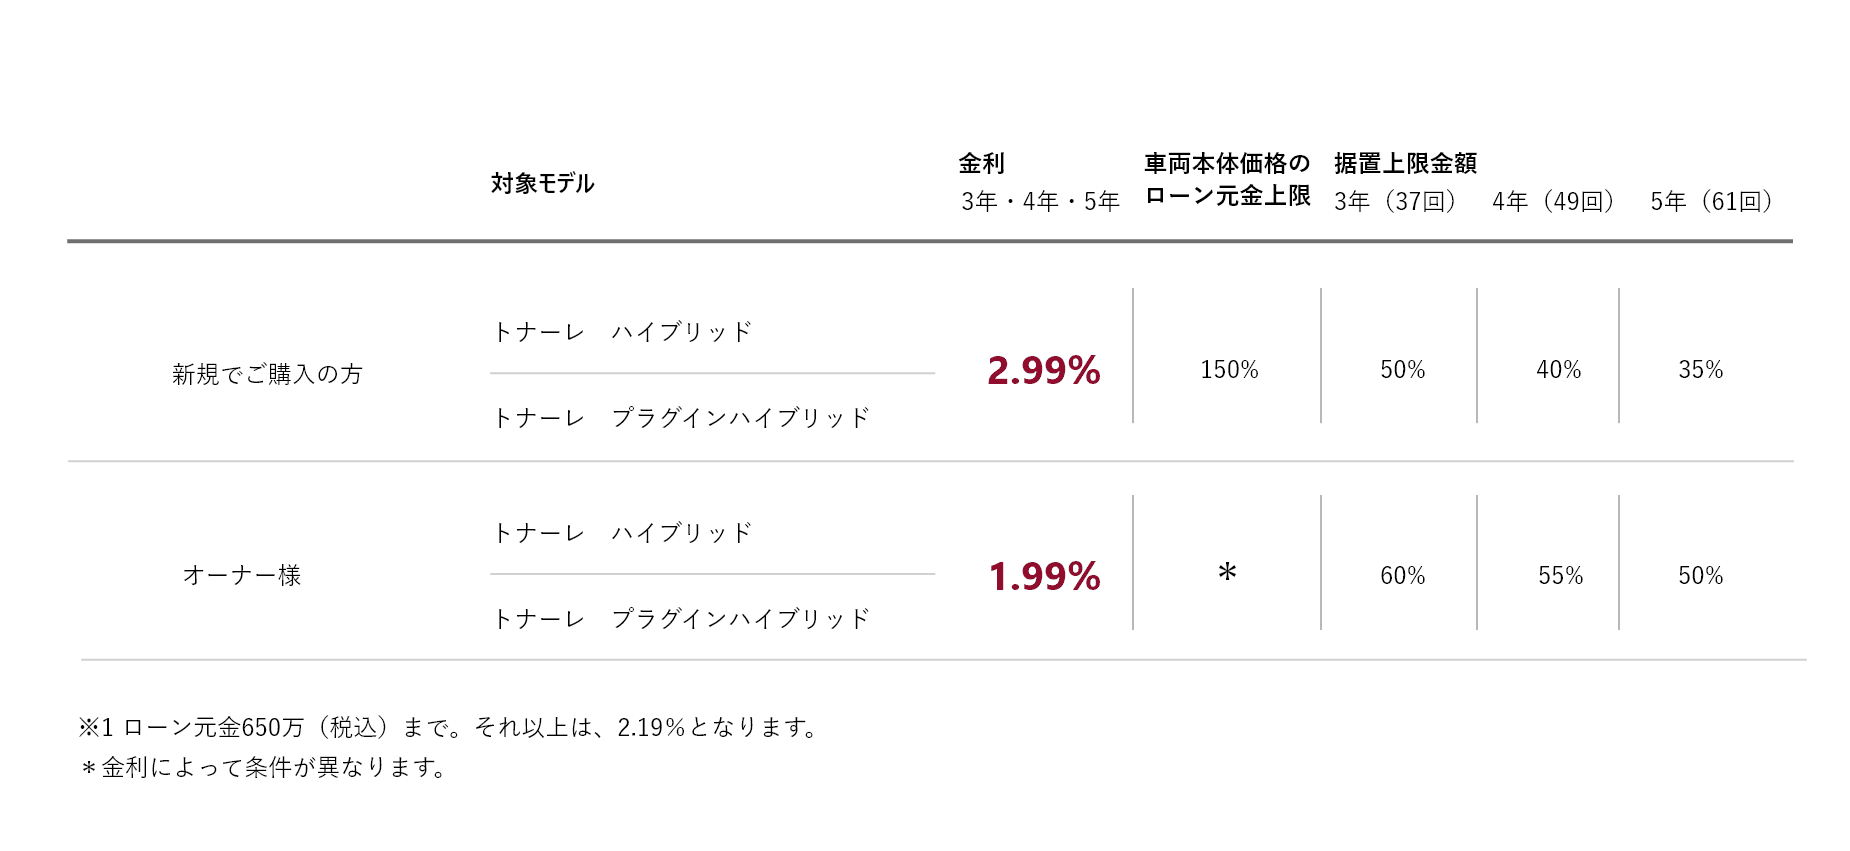Click the 金利 column header
This screenshot has width=1850, height=851.
pyautogui.click(x=981, y=163)
